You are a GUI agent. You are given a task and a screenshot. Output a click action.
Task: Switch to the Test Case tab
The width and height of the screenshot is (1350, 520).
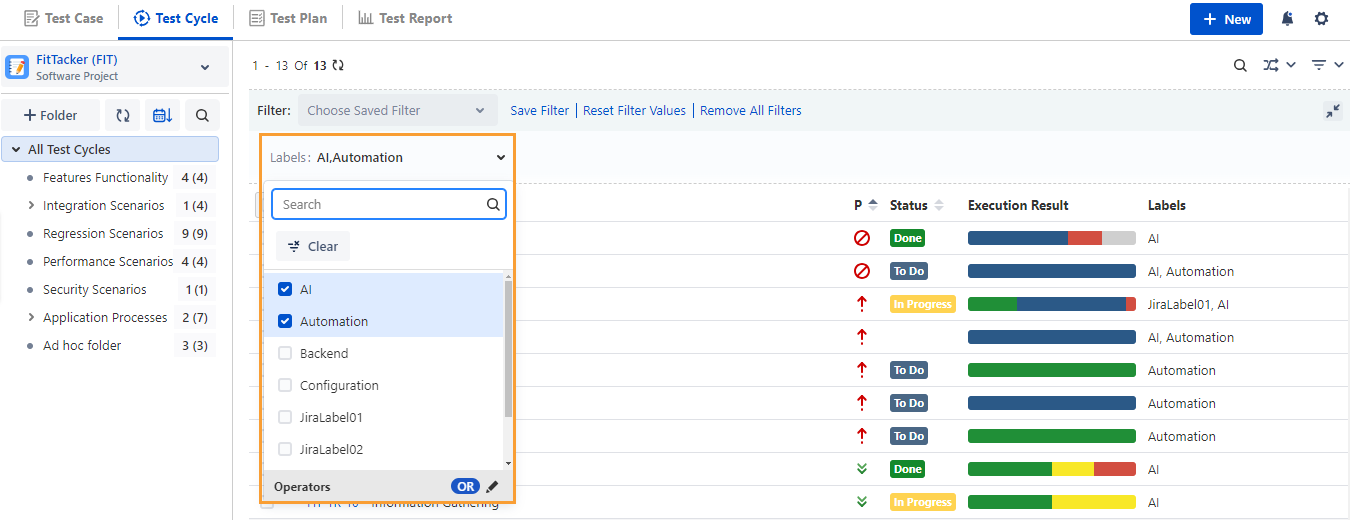[x=63, y=18]
